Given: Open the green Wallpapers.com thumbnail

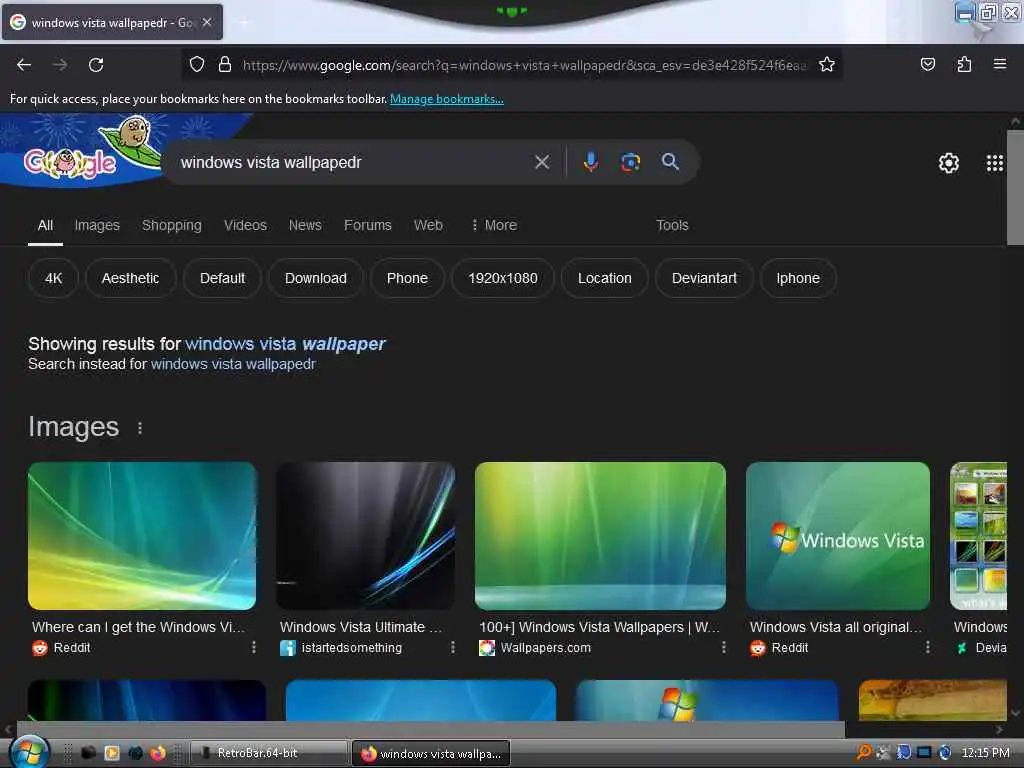Looking at the screenshot, I should click(600, 536).
